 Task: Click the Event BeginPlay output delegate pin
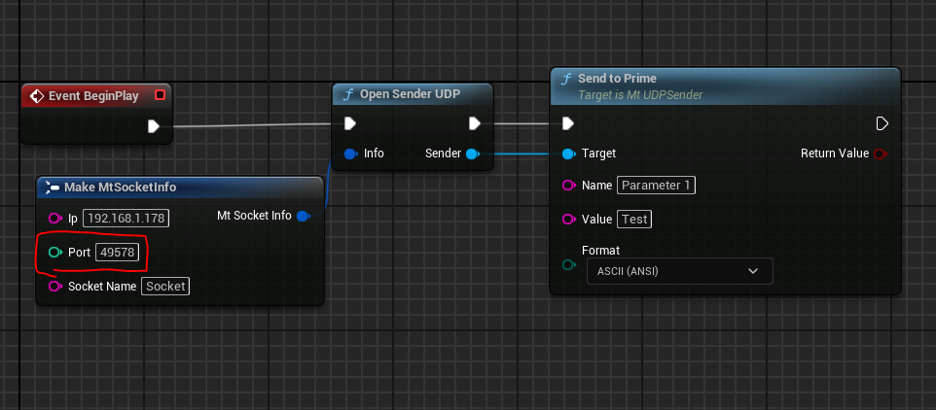click(x=160, y=96)
